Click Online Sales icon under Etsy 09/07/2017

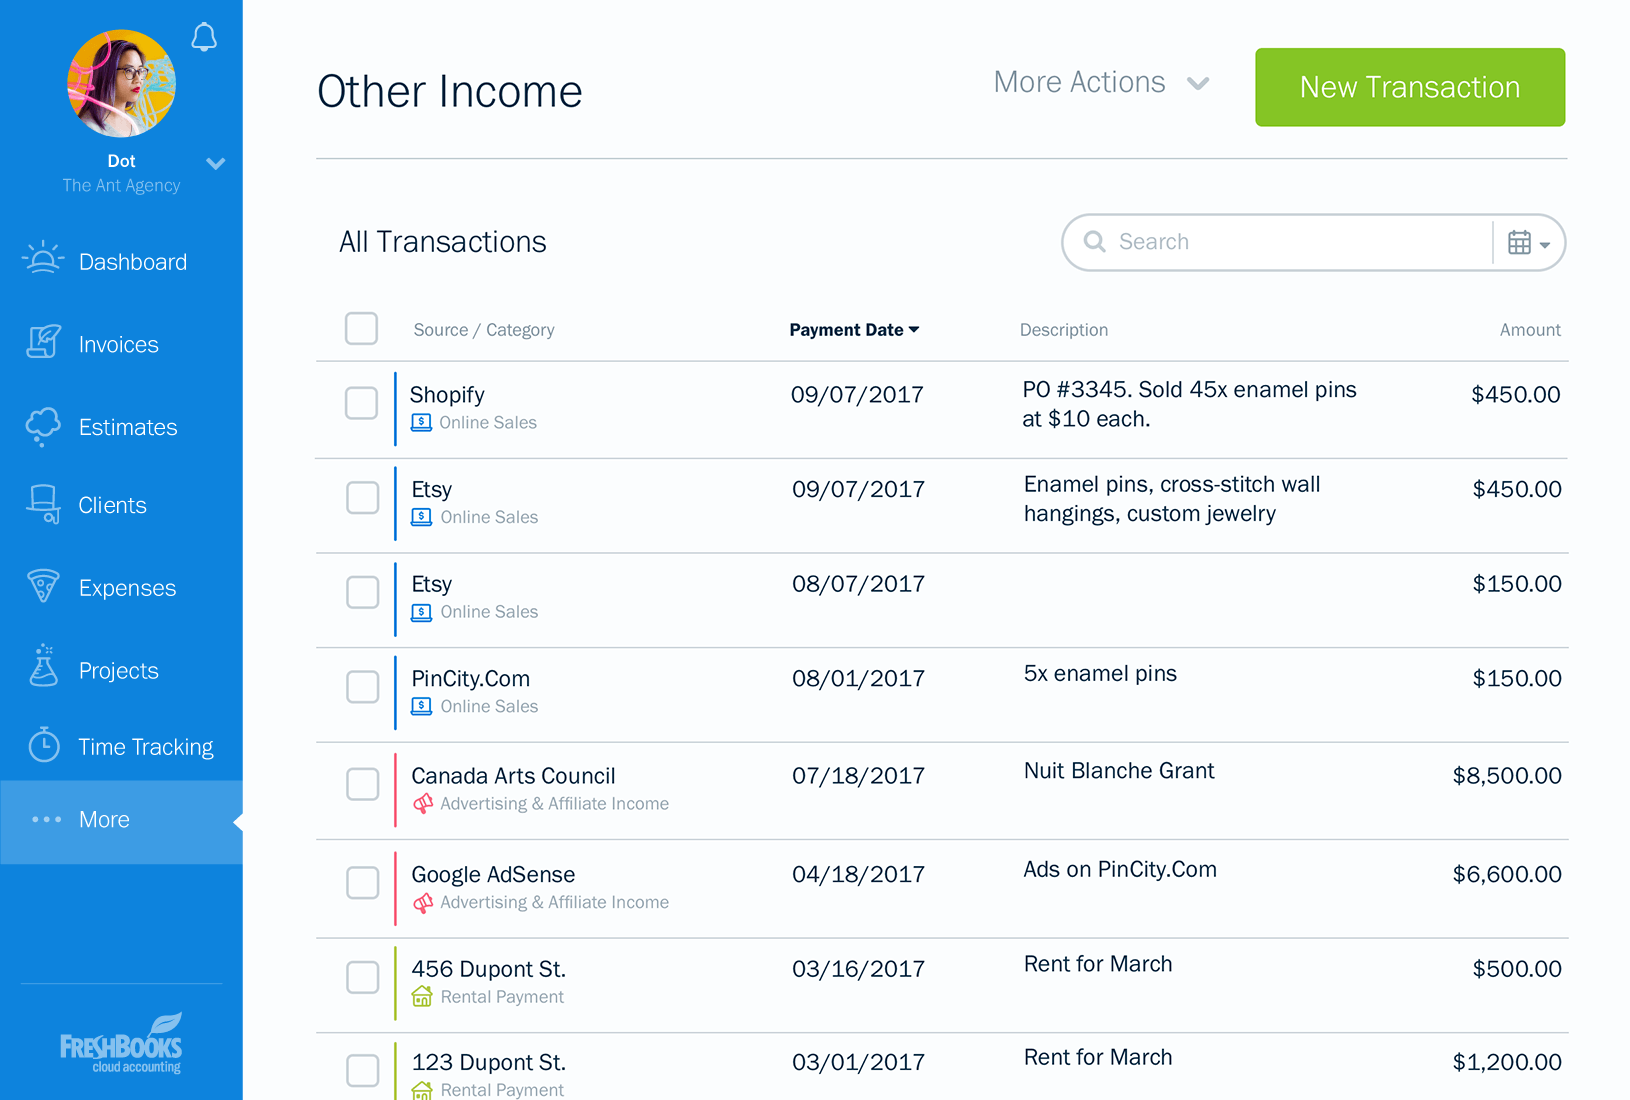[422, 517]
